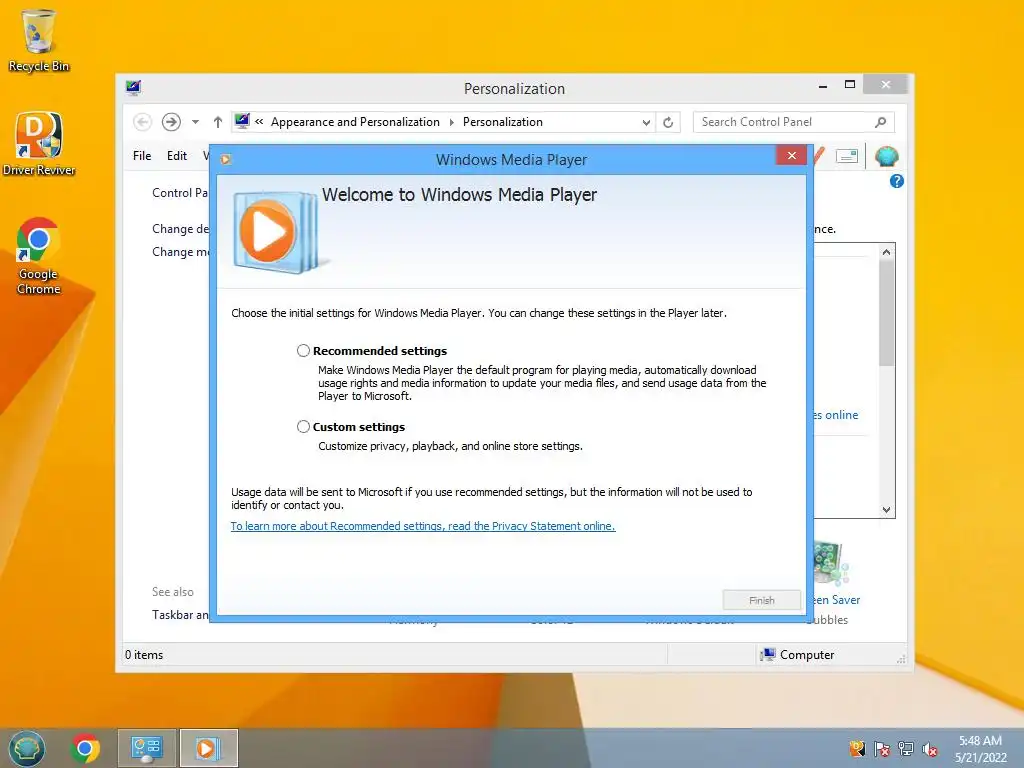
Task: Click the Personalization window title icon
Action: coord(134,88)
